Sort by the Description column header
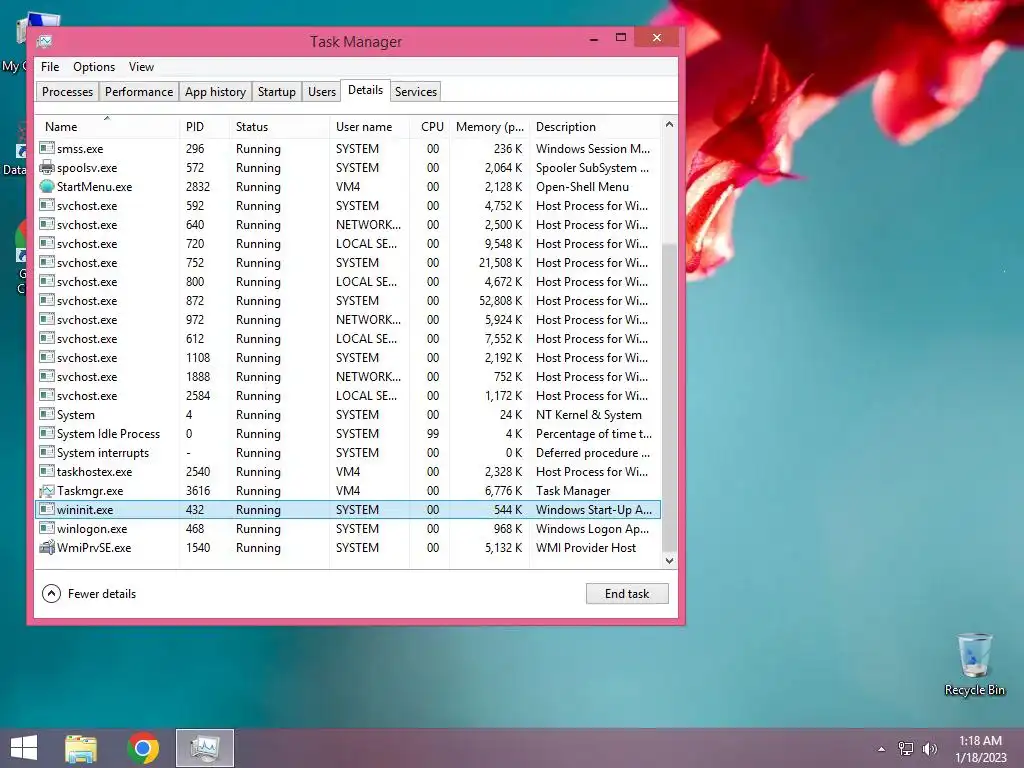Image resolution: width=1024 pixels, height=768 pixels. [x=595, y=127]
